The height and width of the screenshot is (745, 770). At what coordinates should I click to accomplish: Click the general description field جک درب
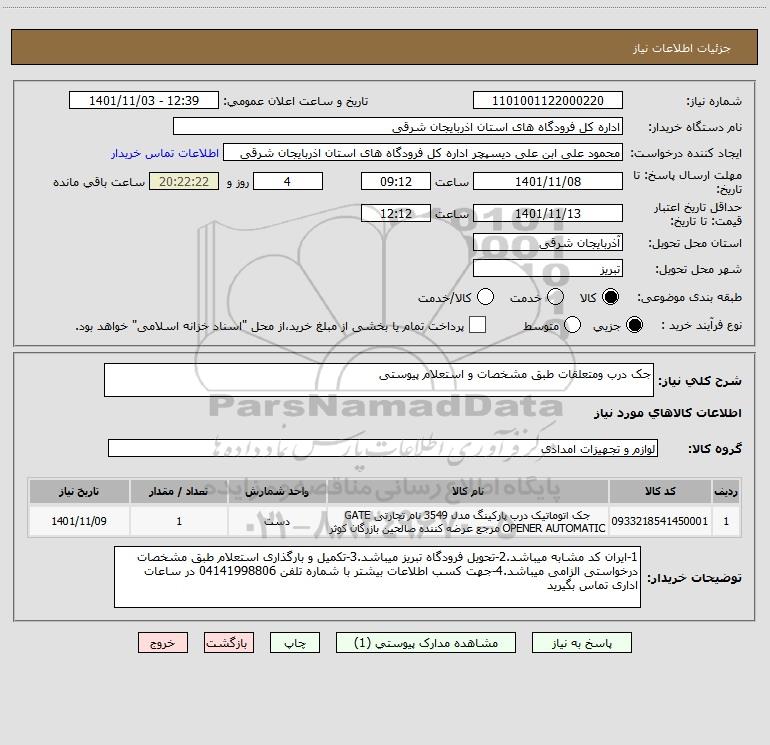(x=379, y=380)
